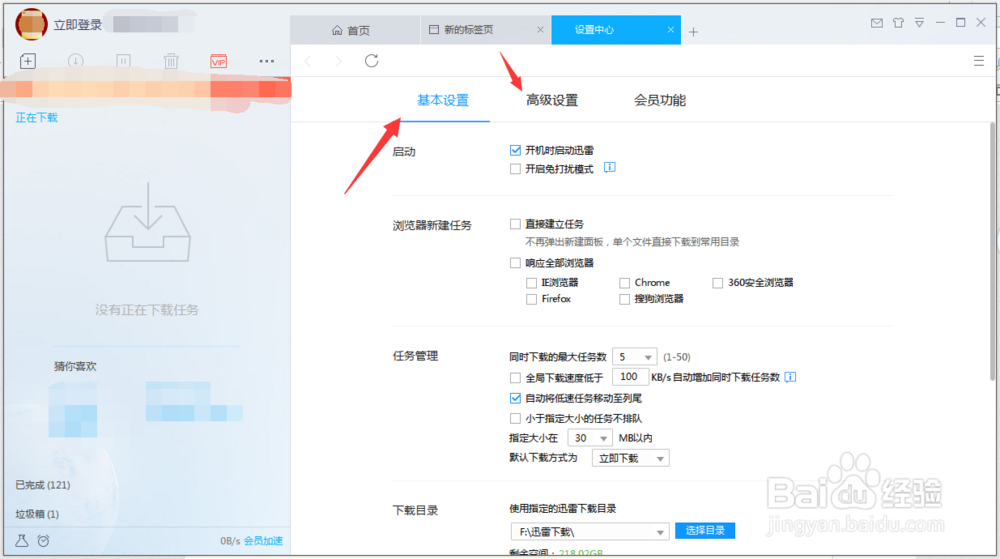Click the user avatar to log in
This screenshot has width=1000, height=559.
[x=31, y=24]
